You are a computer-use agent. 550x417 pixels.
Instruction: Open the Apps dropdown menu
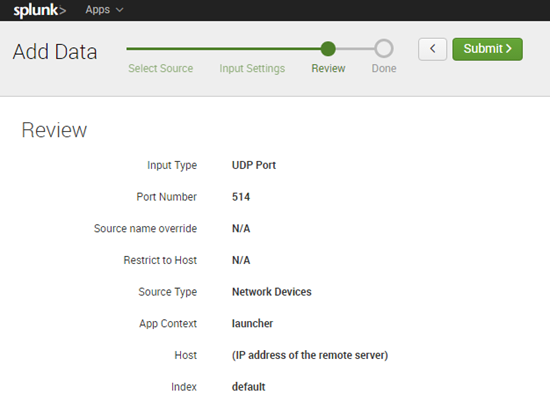pyautogui.click(x=104, y=10)
